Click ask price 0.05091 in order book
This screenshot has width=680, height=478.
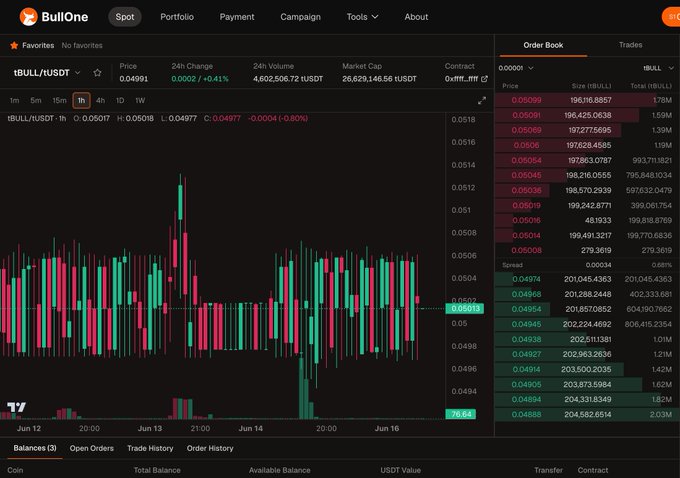(x=526, y=115)
